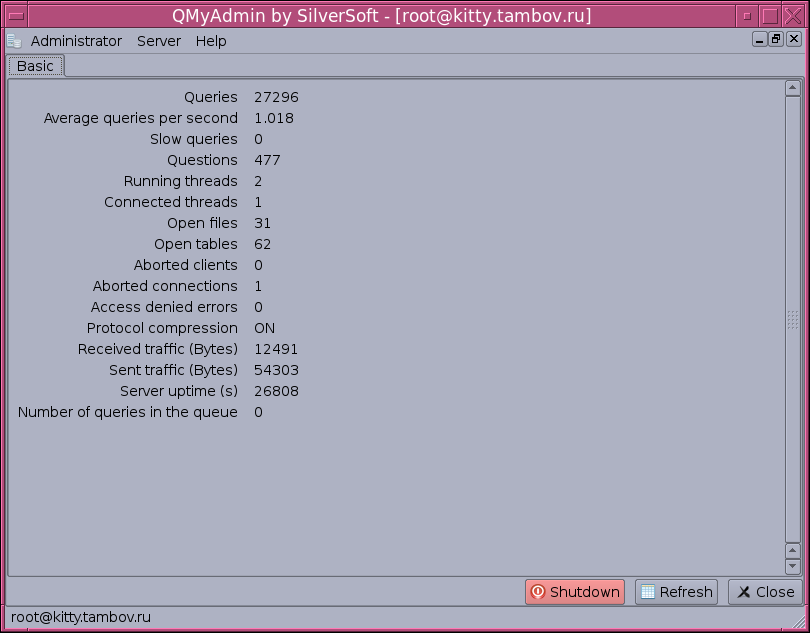
Task: Click the down arrow at bottom of scrollbar
Action: [x=793, y=567]
